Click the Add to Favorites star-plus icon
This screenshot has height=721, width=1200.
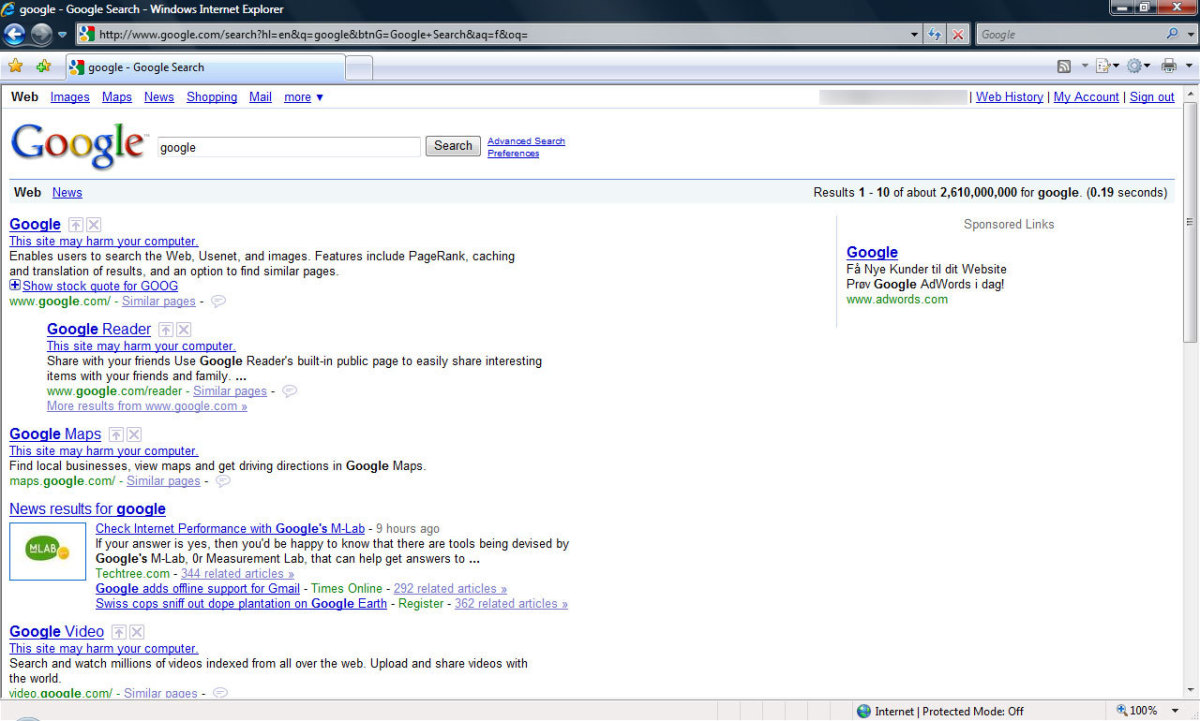tap(43, 66)
